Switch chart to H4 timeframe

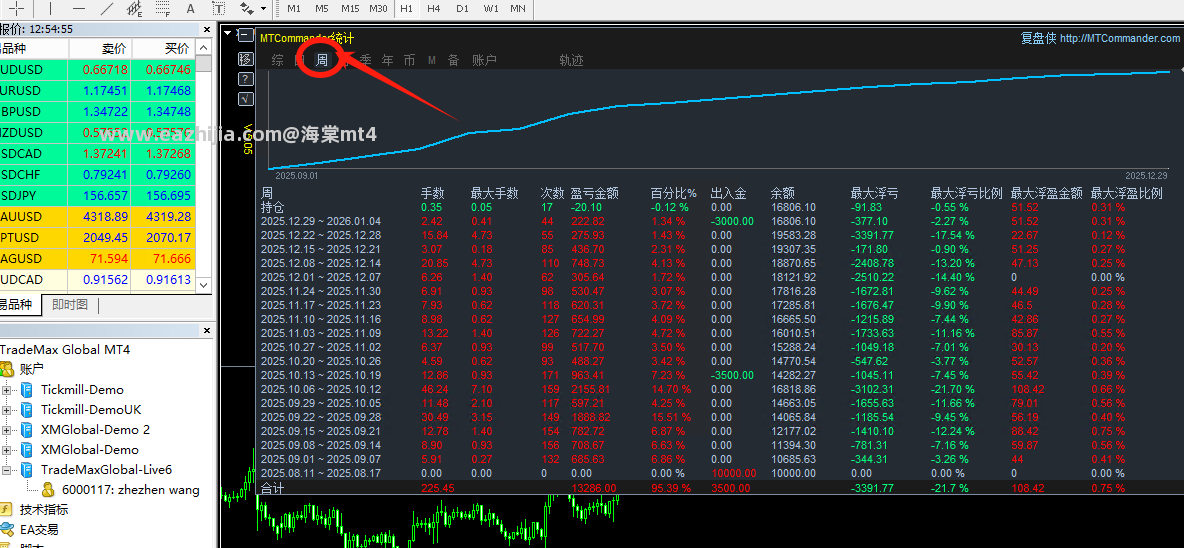click(x=433, y=9)
